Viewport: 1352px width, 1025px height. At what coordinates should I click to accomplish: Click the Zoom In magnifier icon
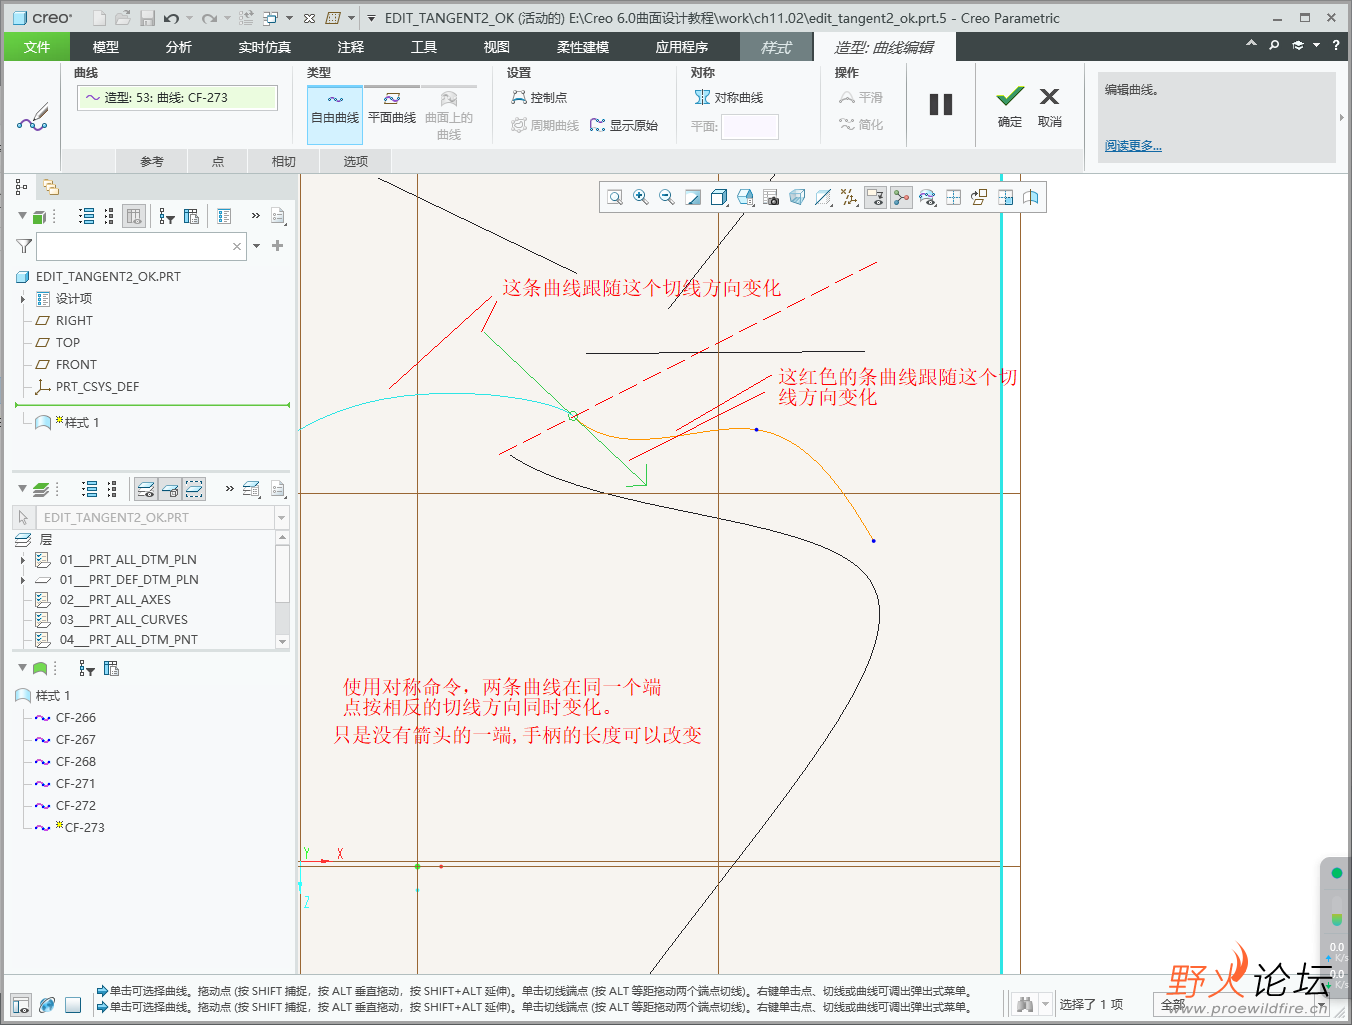[x=641, y=198]
